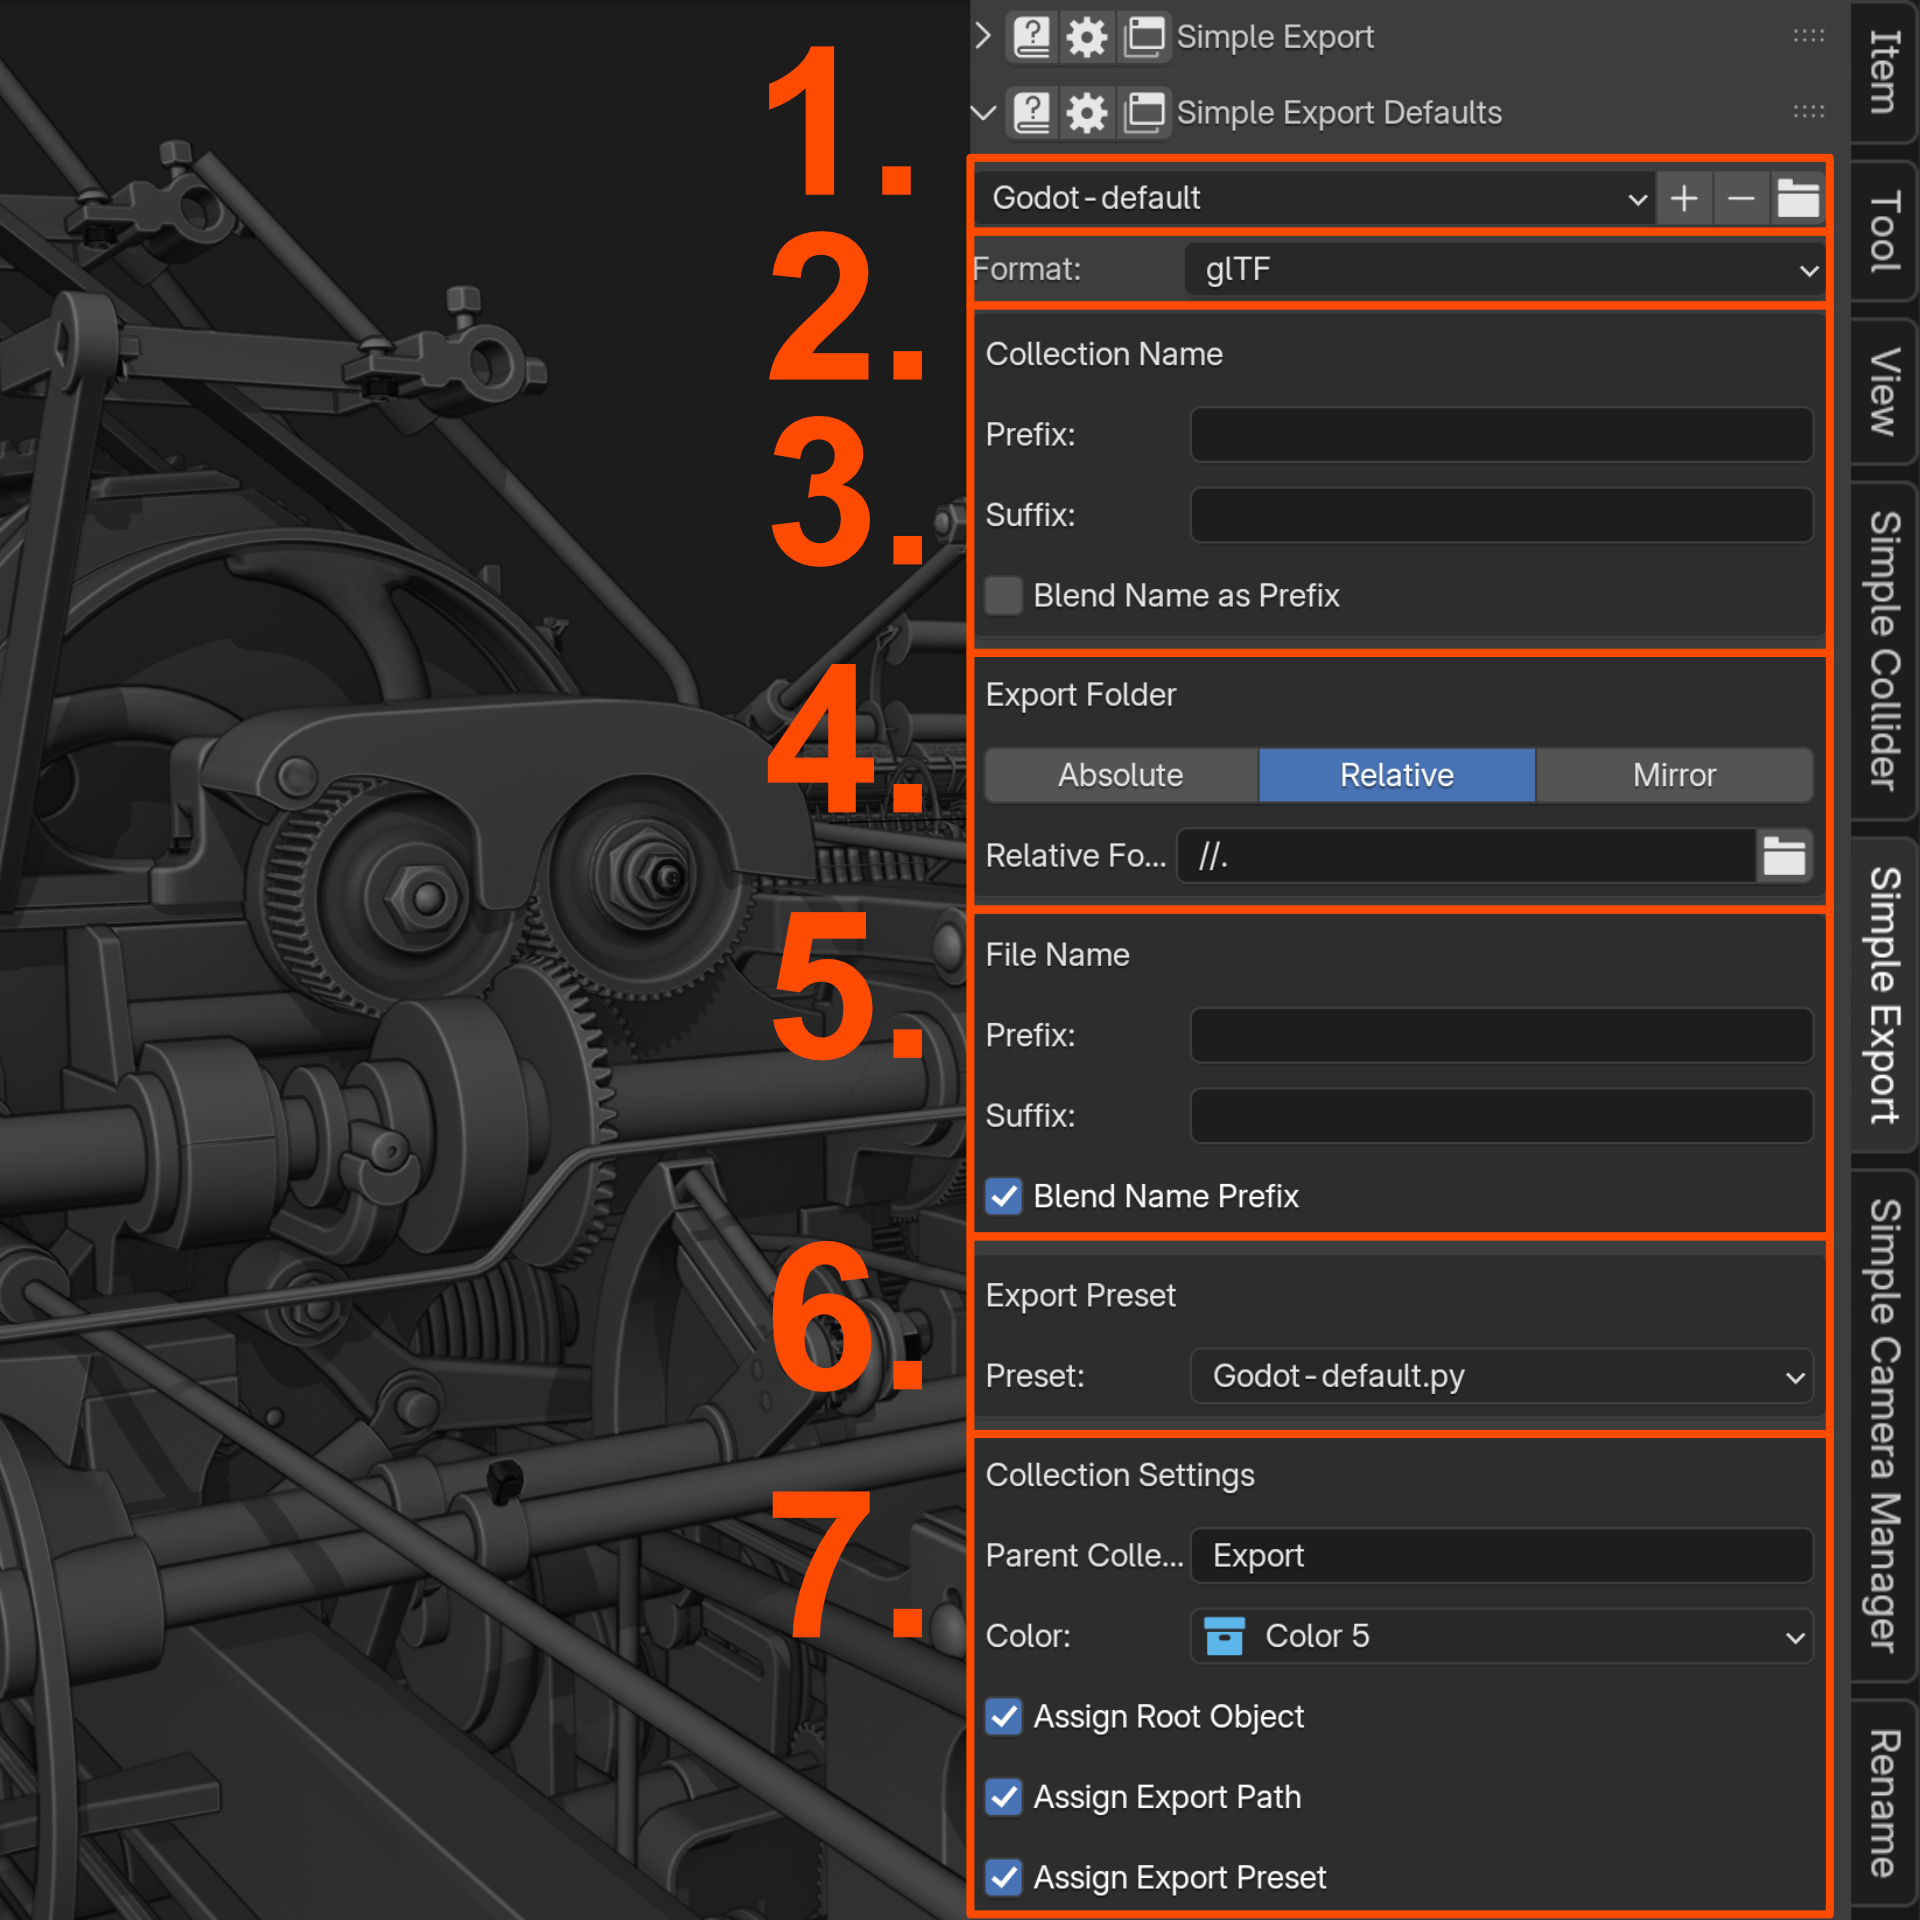Browse for Relative Folder path
Screen dimensions: 1920x1920
1784,856
